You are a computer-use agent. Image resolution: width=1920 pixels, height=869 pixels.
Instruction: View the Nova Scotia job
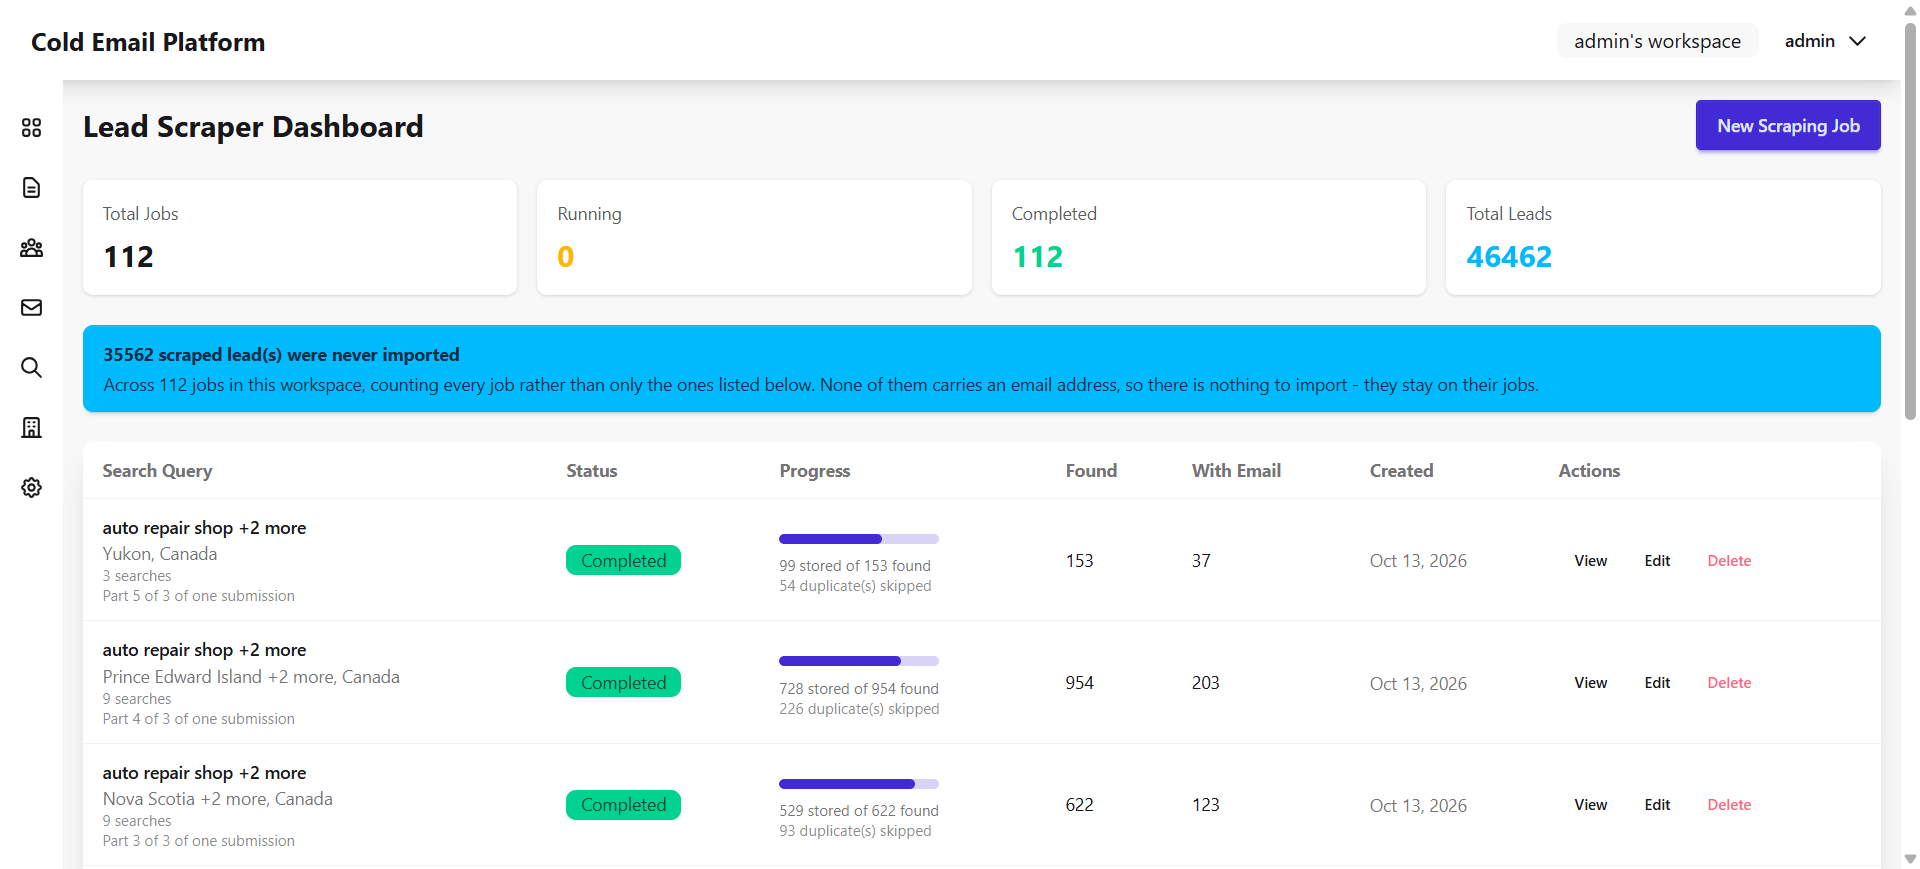coord(1590,805)
